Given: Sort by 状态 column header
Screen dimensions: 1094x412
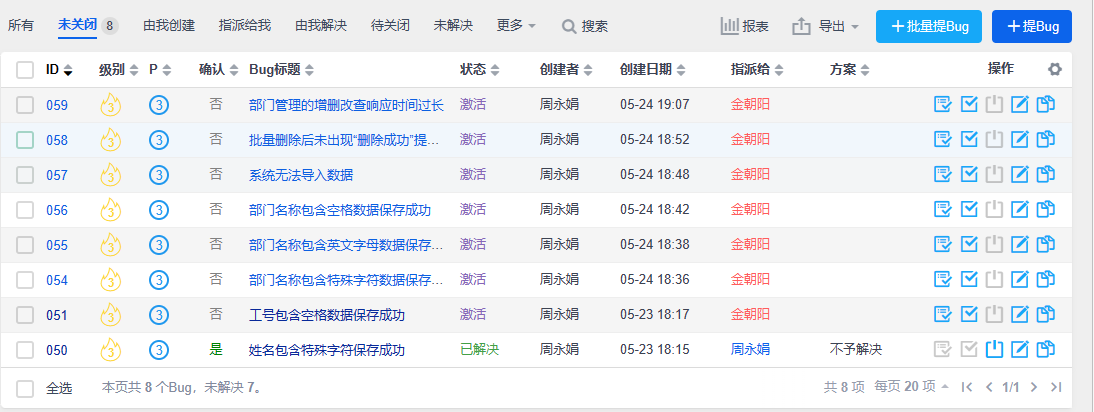Looking at the screenshot, I should 480,70.
